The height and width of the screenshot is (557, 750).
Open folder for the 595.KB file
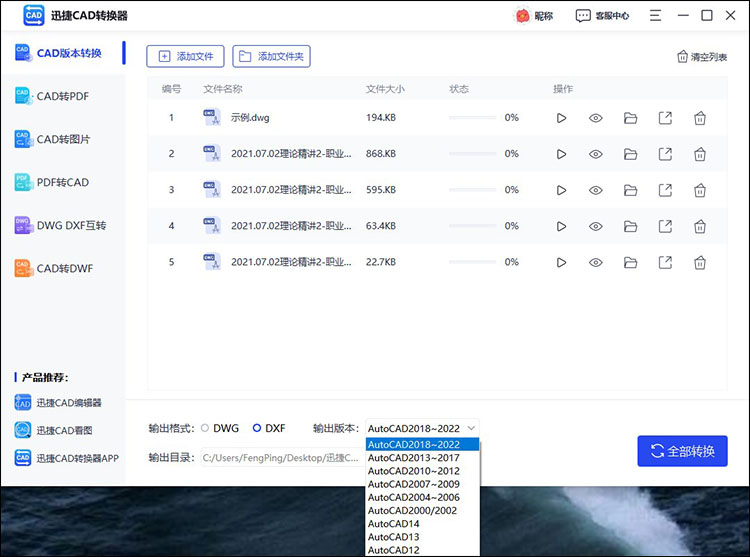pos(630,190)
